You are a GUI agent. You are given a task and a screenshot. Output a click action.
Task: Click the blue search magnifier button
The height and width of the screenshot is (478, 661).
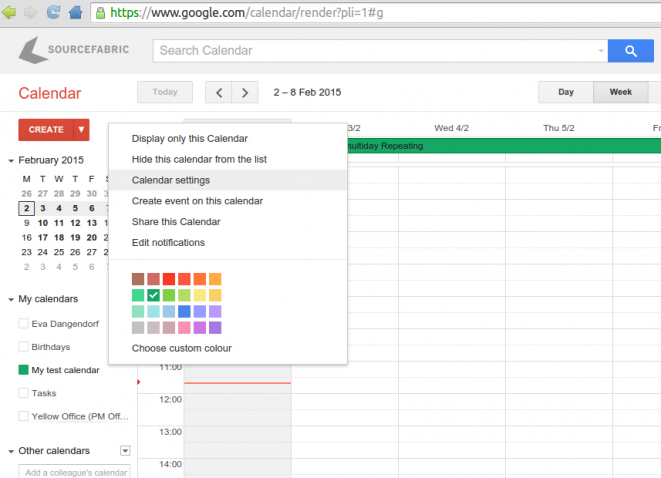631,51
